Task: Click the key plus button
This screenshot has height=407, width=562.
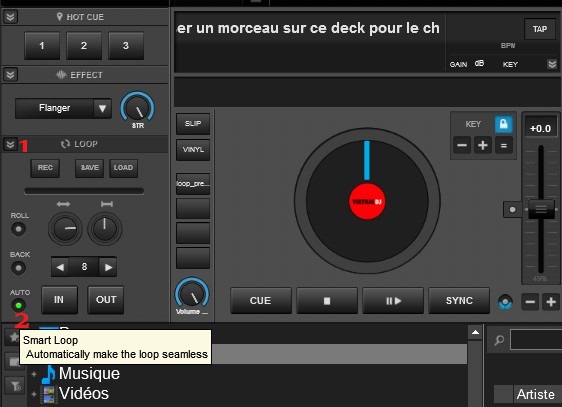Action: pyautogui.click(x=483, y=145)
